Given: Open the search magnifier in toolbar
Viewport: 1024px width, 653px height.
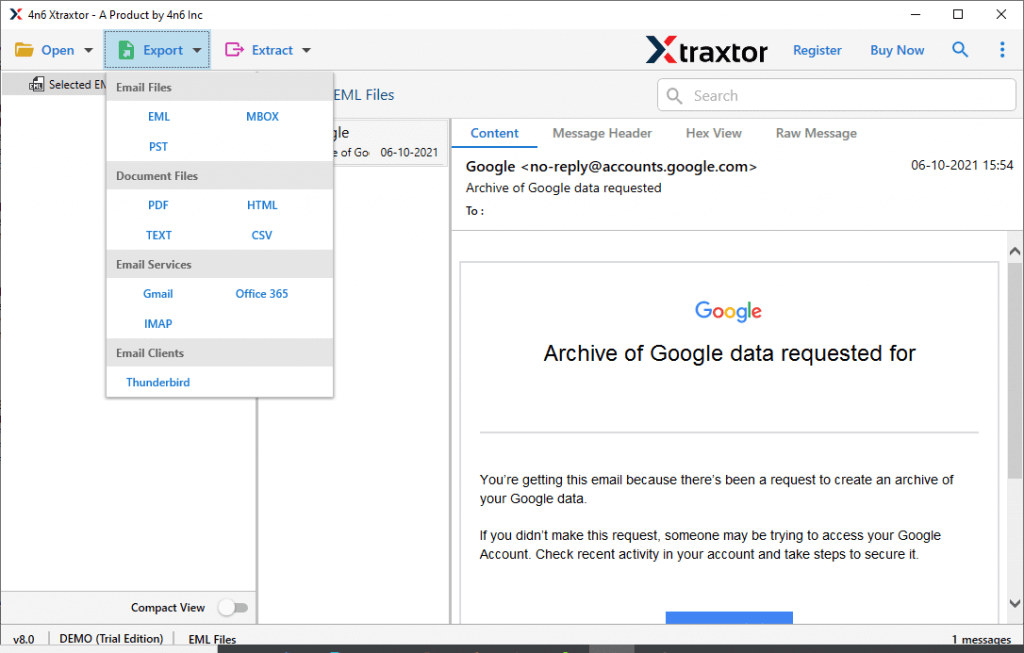Looking at the screenshot, I should tap(959, 50).
